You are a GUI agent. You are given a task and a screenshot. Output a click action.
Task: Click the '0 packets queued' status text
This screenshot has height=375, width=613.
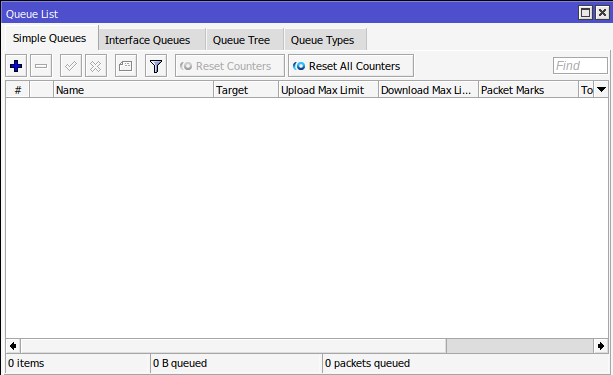pos(367,363)
